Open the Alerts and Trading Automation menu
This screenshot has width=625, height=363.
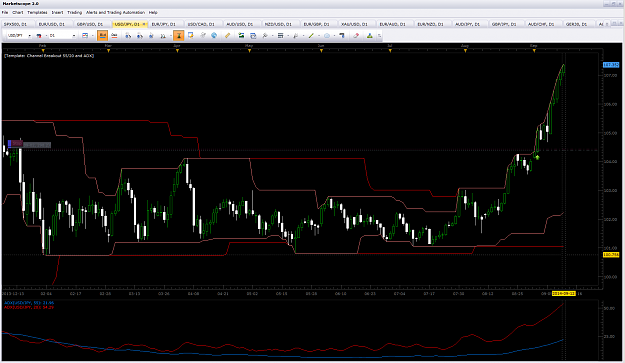pos(115,12)
